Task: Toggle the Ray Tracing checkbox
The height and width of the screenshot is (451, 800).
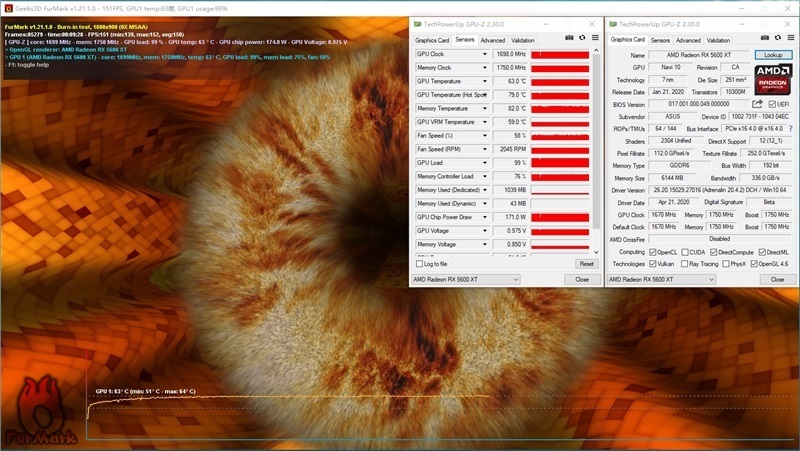Action: click(x=685, y=264)
